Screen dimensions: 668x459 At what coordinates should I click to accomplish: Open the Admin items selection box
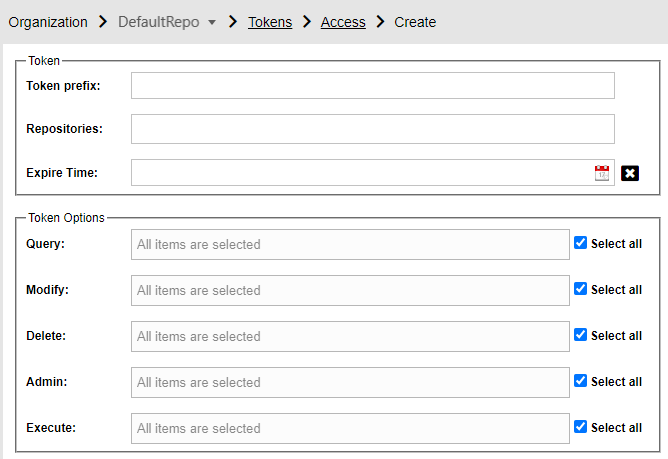click(350, 383)
